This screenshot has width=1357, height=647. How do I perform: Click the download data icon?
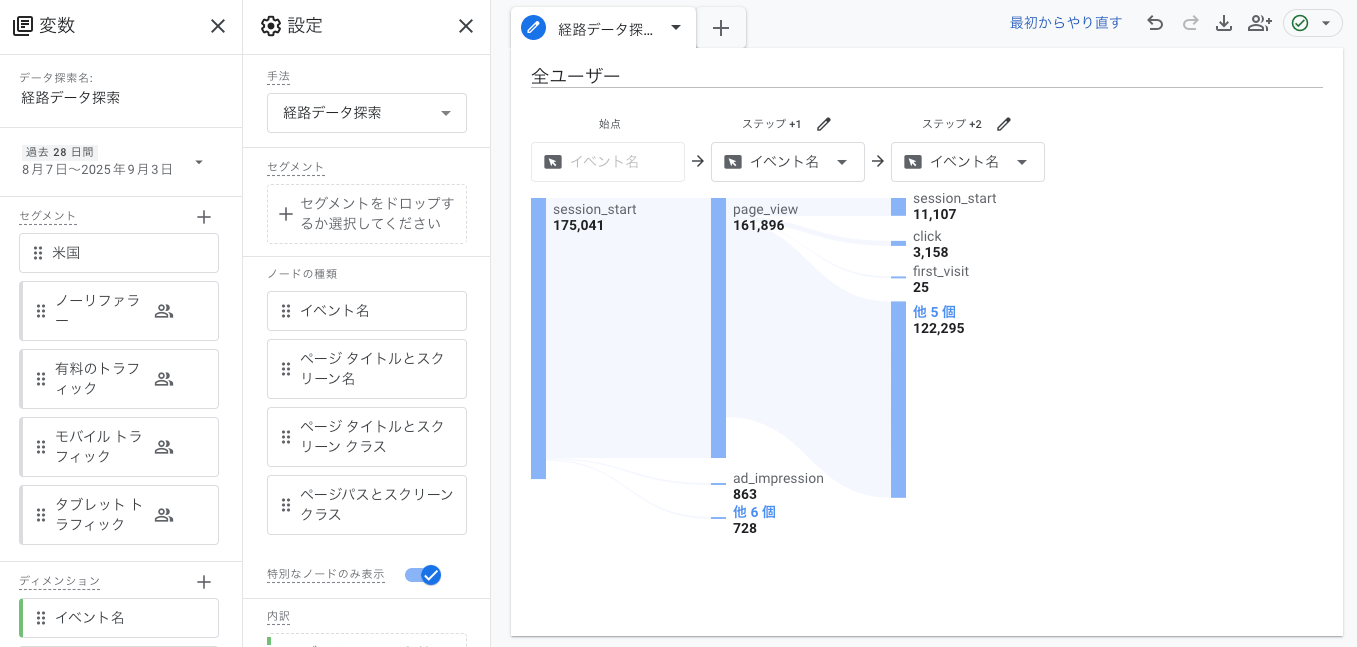pos(1224,22)
